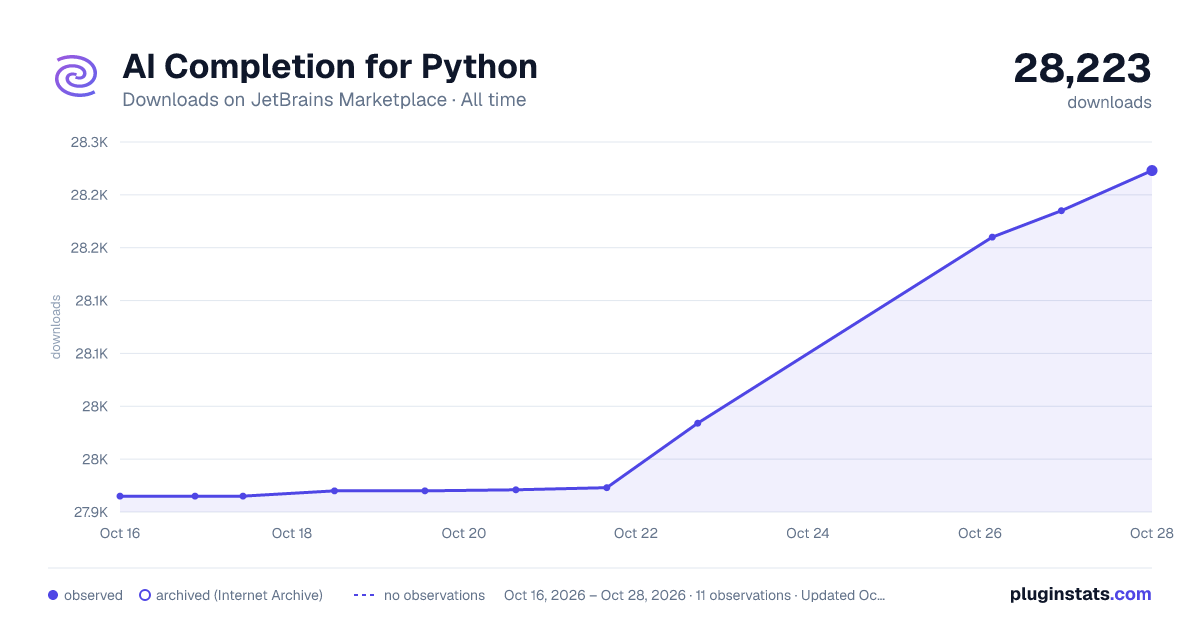The width and height of the screenshot is (1200, 630).
Task: Click the Oct 18 x-axis label
Action: coord(292,533)
